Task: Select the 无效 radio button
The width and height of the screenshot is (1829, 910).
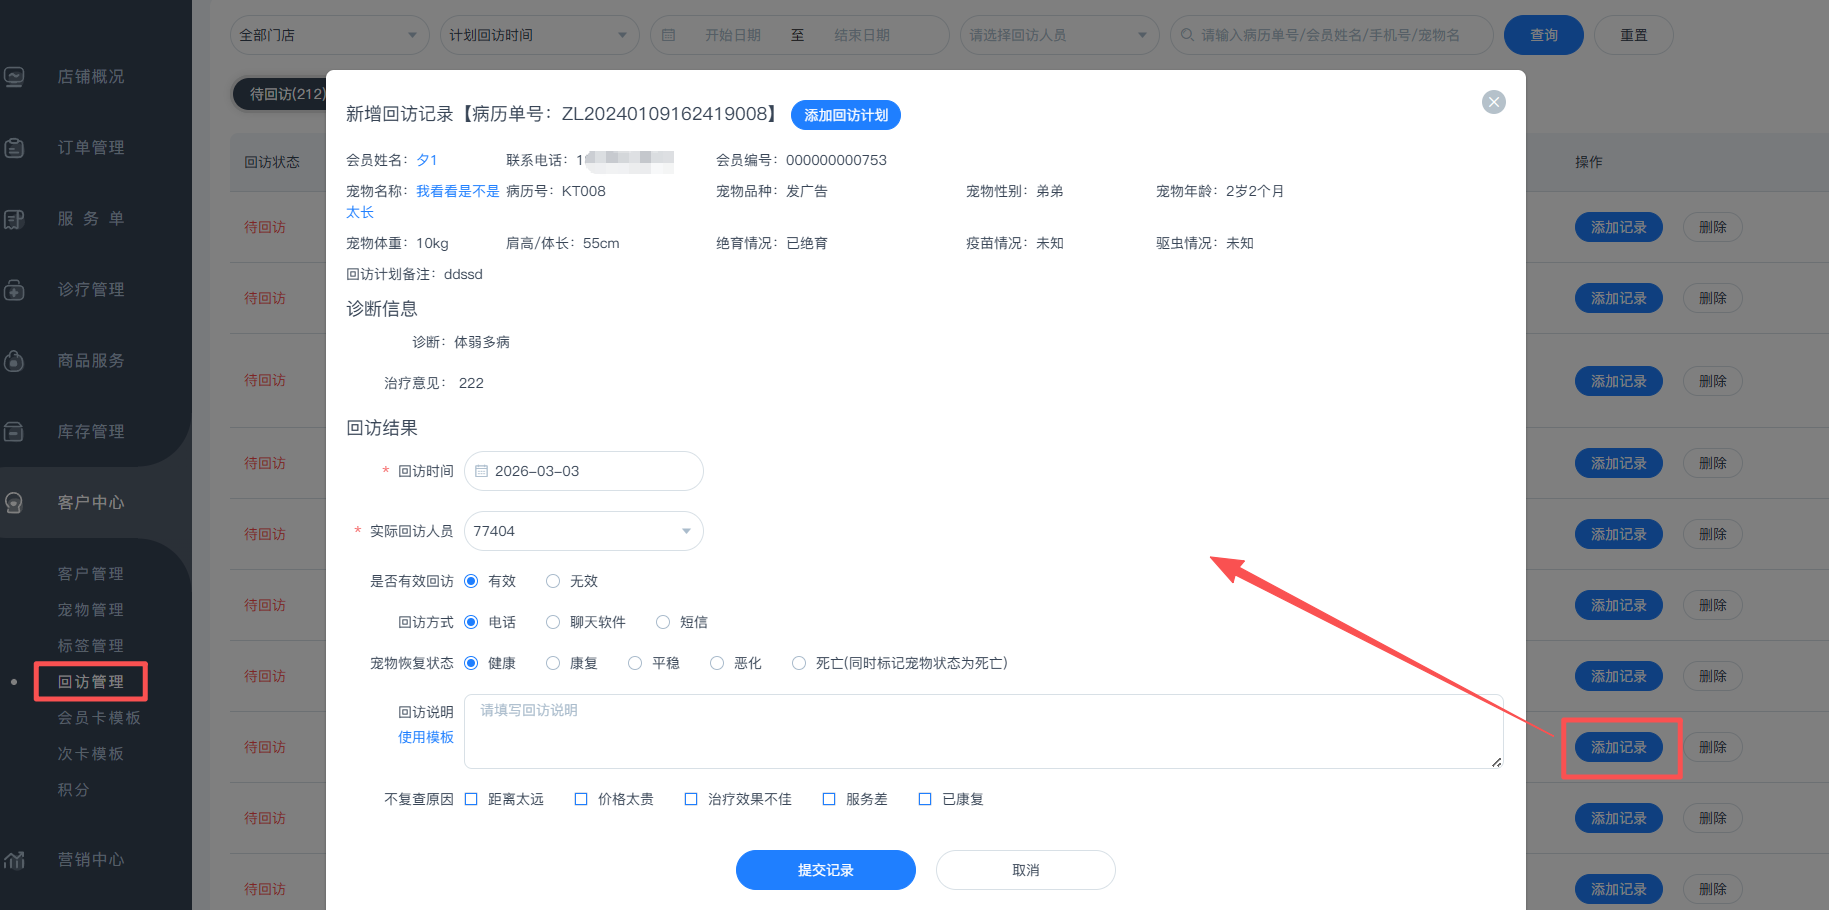Action: coord(553,581)
